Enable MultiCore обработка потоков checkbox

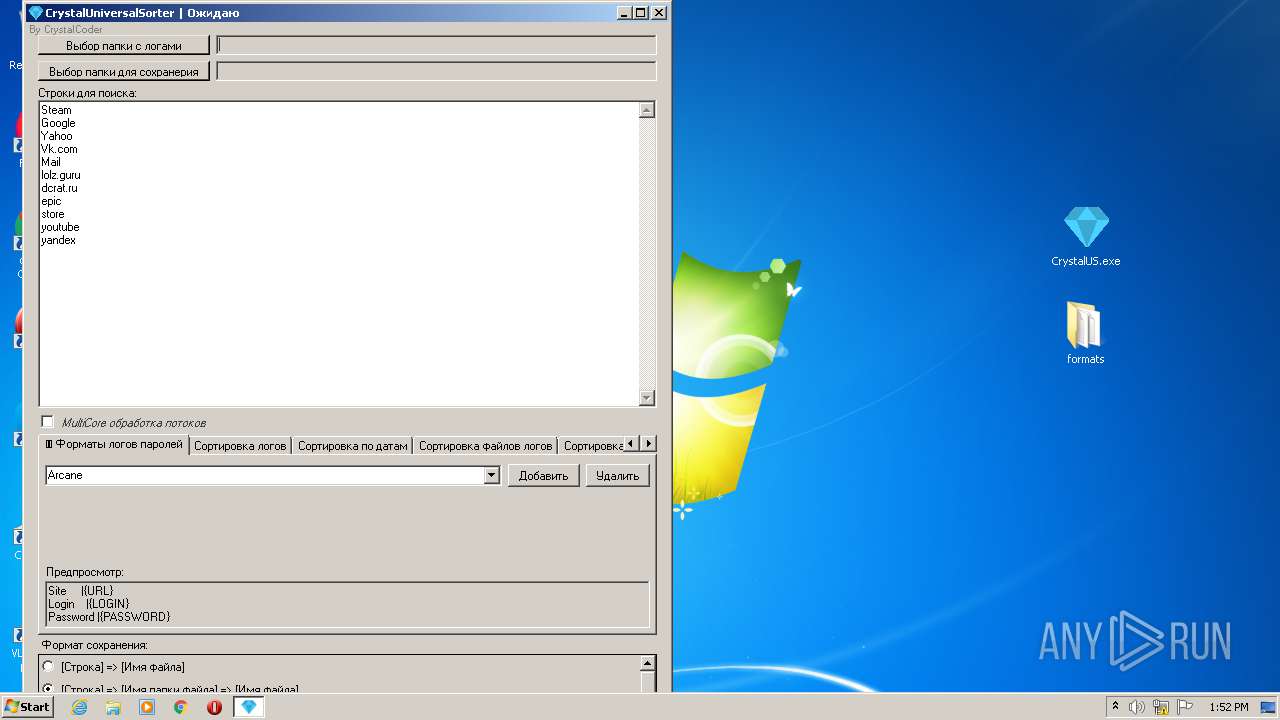tap(47, 422)
